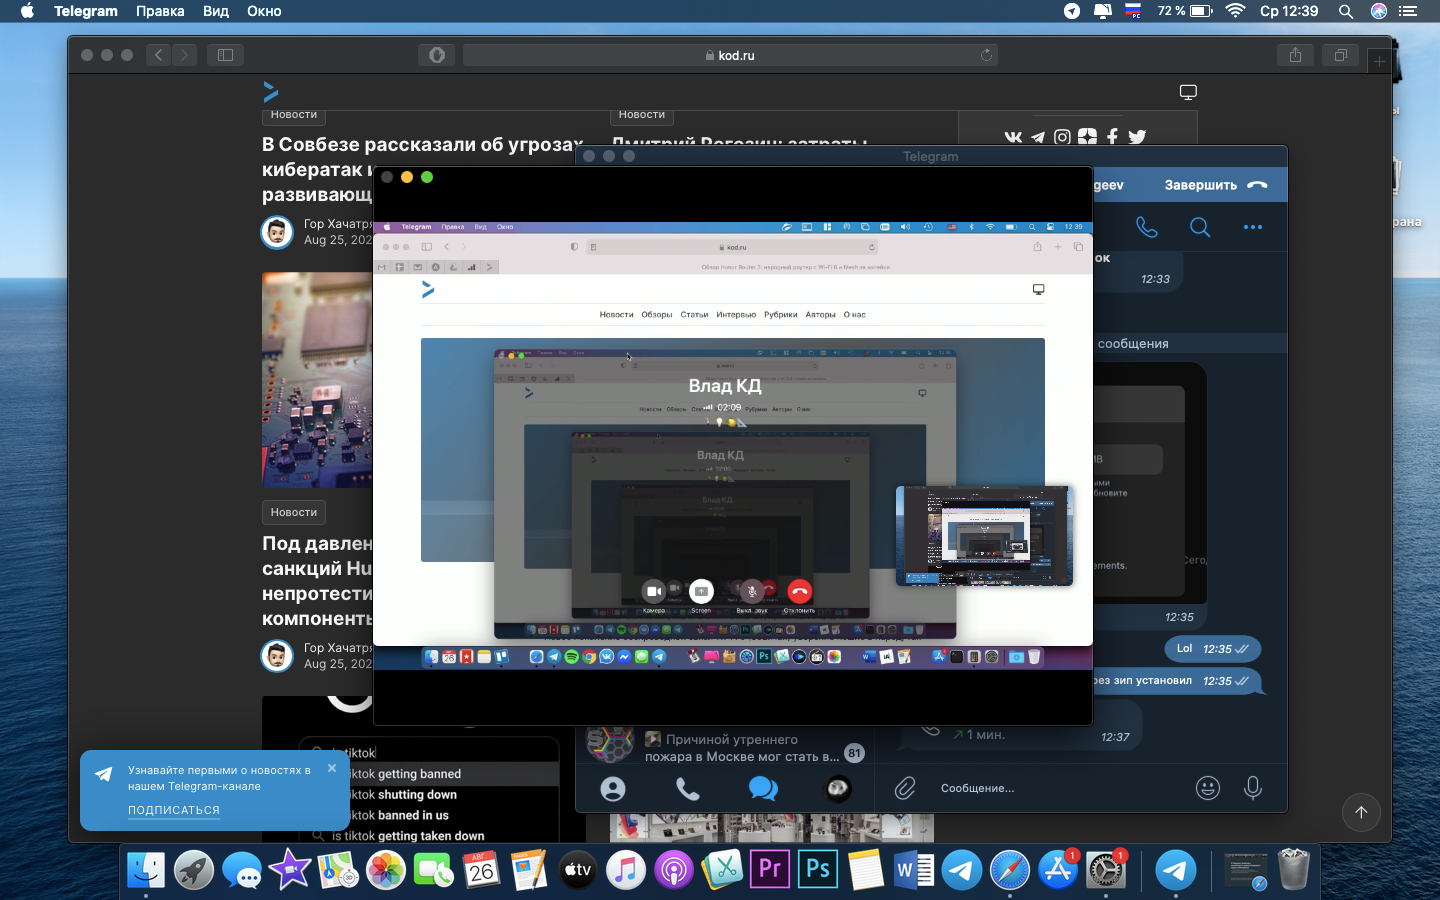Open search in the Telegram chat
The image size is (1440, 900).
click(x=1200, y=227)
